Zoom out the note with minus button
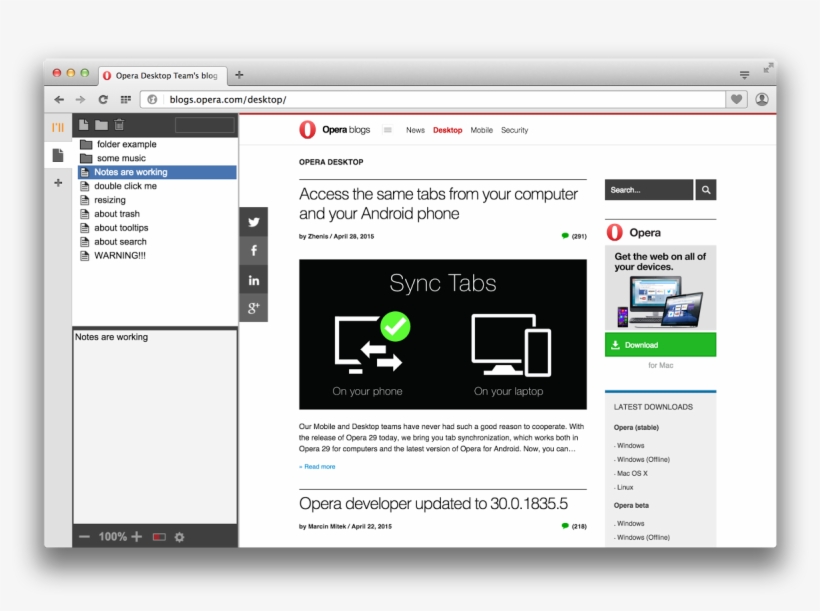 84,537
